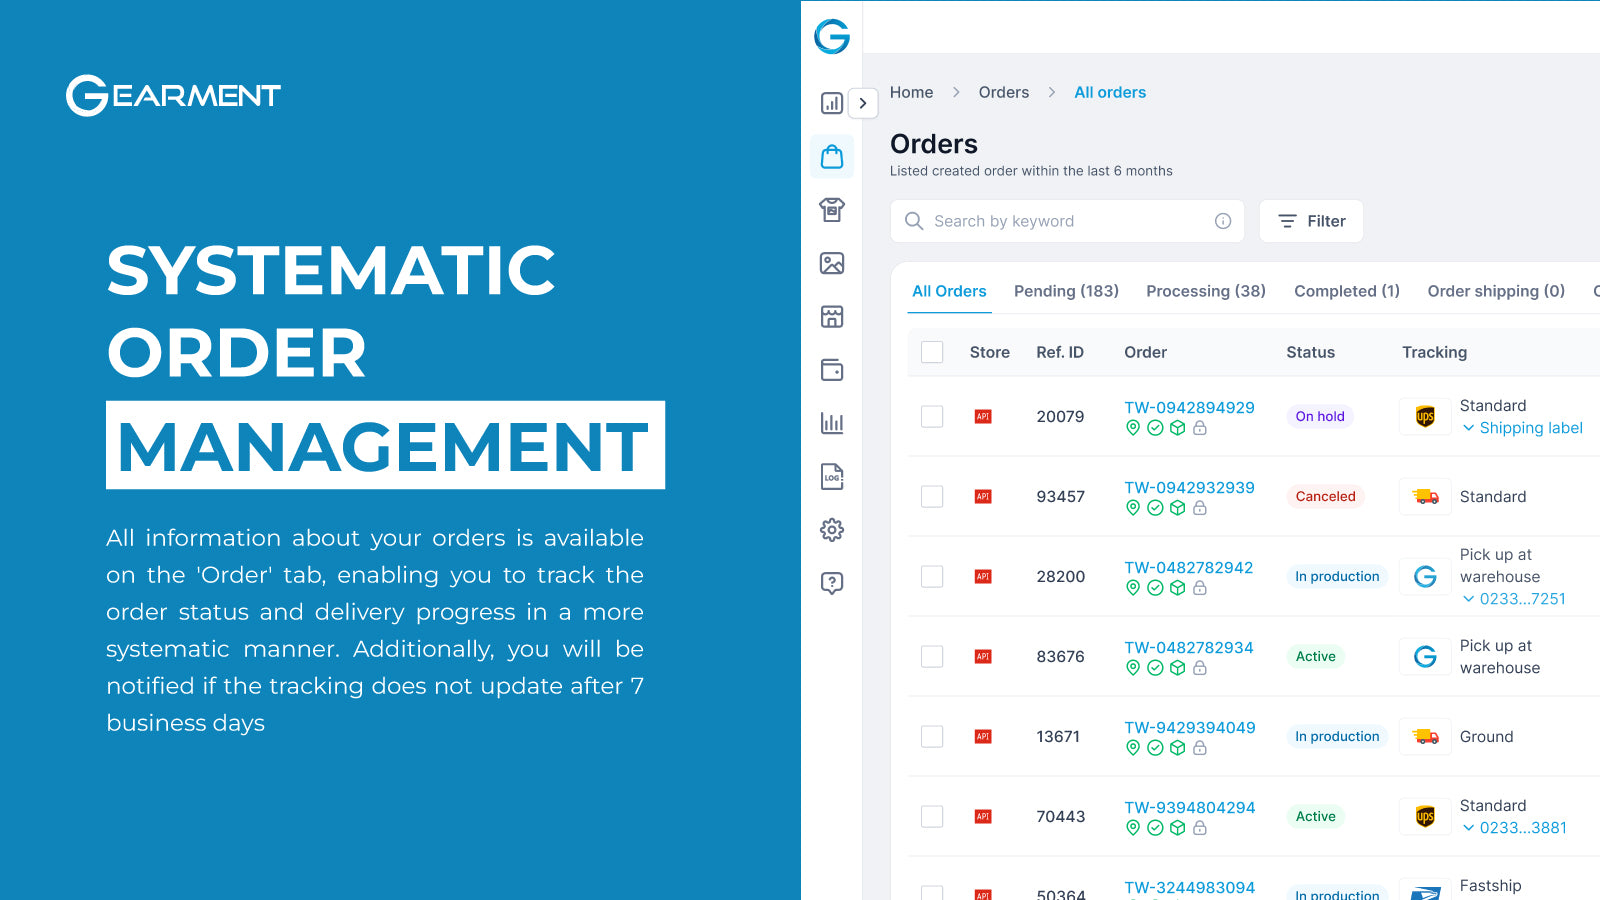Image resolution: width=1600 pixels, height=900 pixels.
Task: Open the orders shopping bag sidebar icon
Action: [832, 157]
